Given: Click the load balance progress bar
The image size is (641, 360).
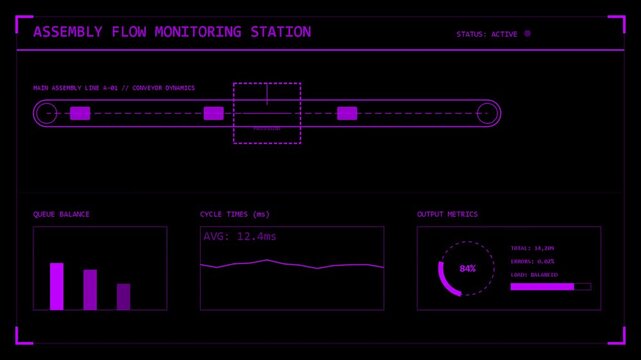Looking at the screenshot, I should click(551, 287).
